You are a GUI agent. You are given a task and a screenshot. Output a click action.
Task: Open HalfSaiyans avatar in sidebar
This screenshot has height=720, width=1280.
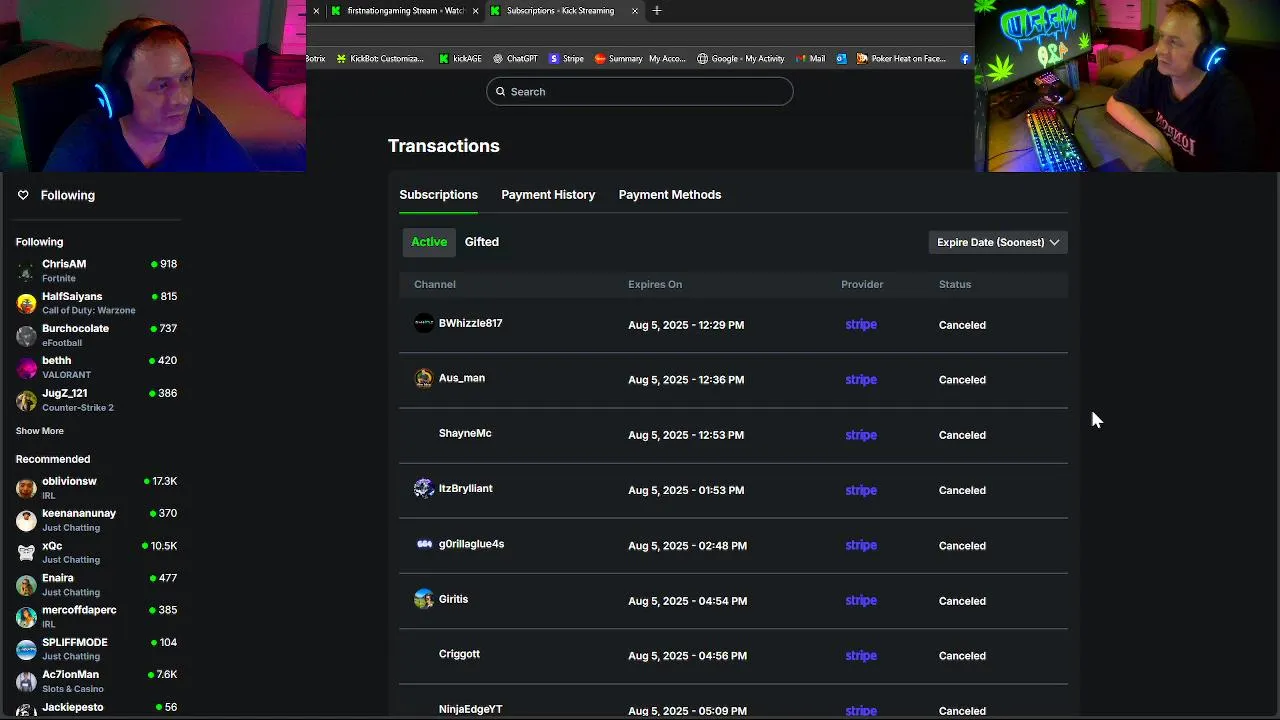pyautogui.click(x=26, y=303)
